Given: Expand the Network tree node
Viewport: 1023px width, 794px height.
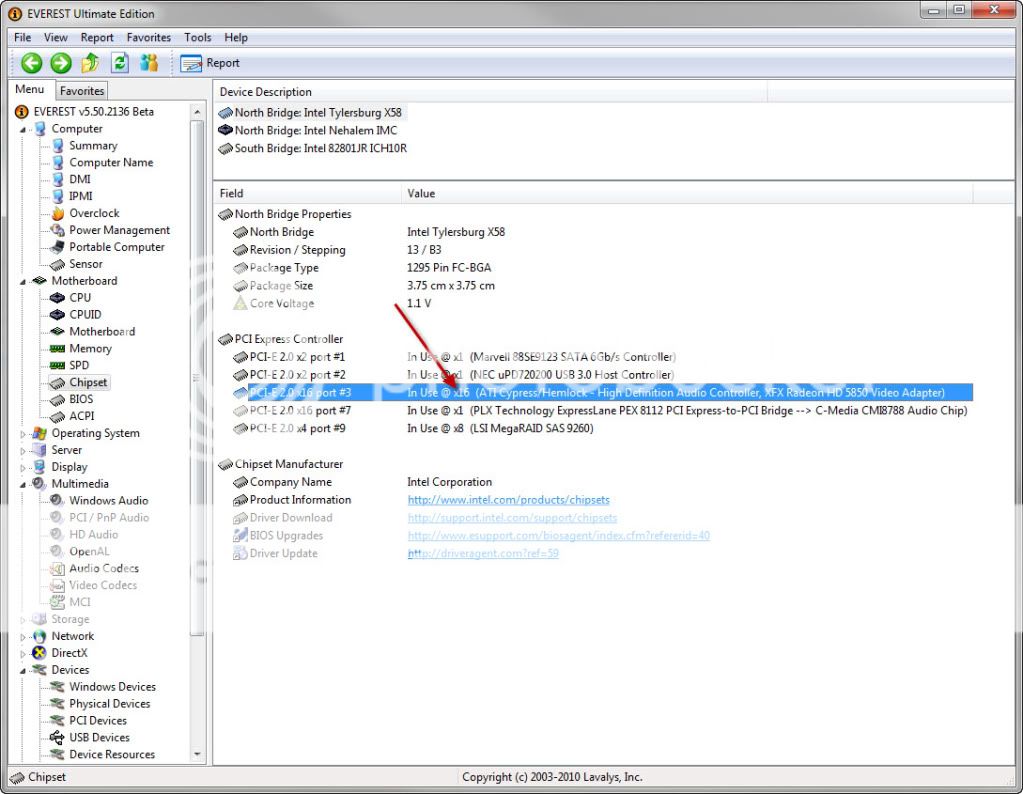Looking at the screenshot, I should click(23, 637).
